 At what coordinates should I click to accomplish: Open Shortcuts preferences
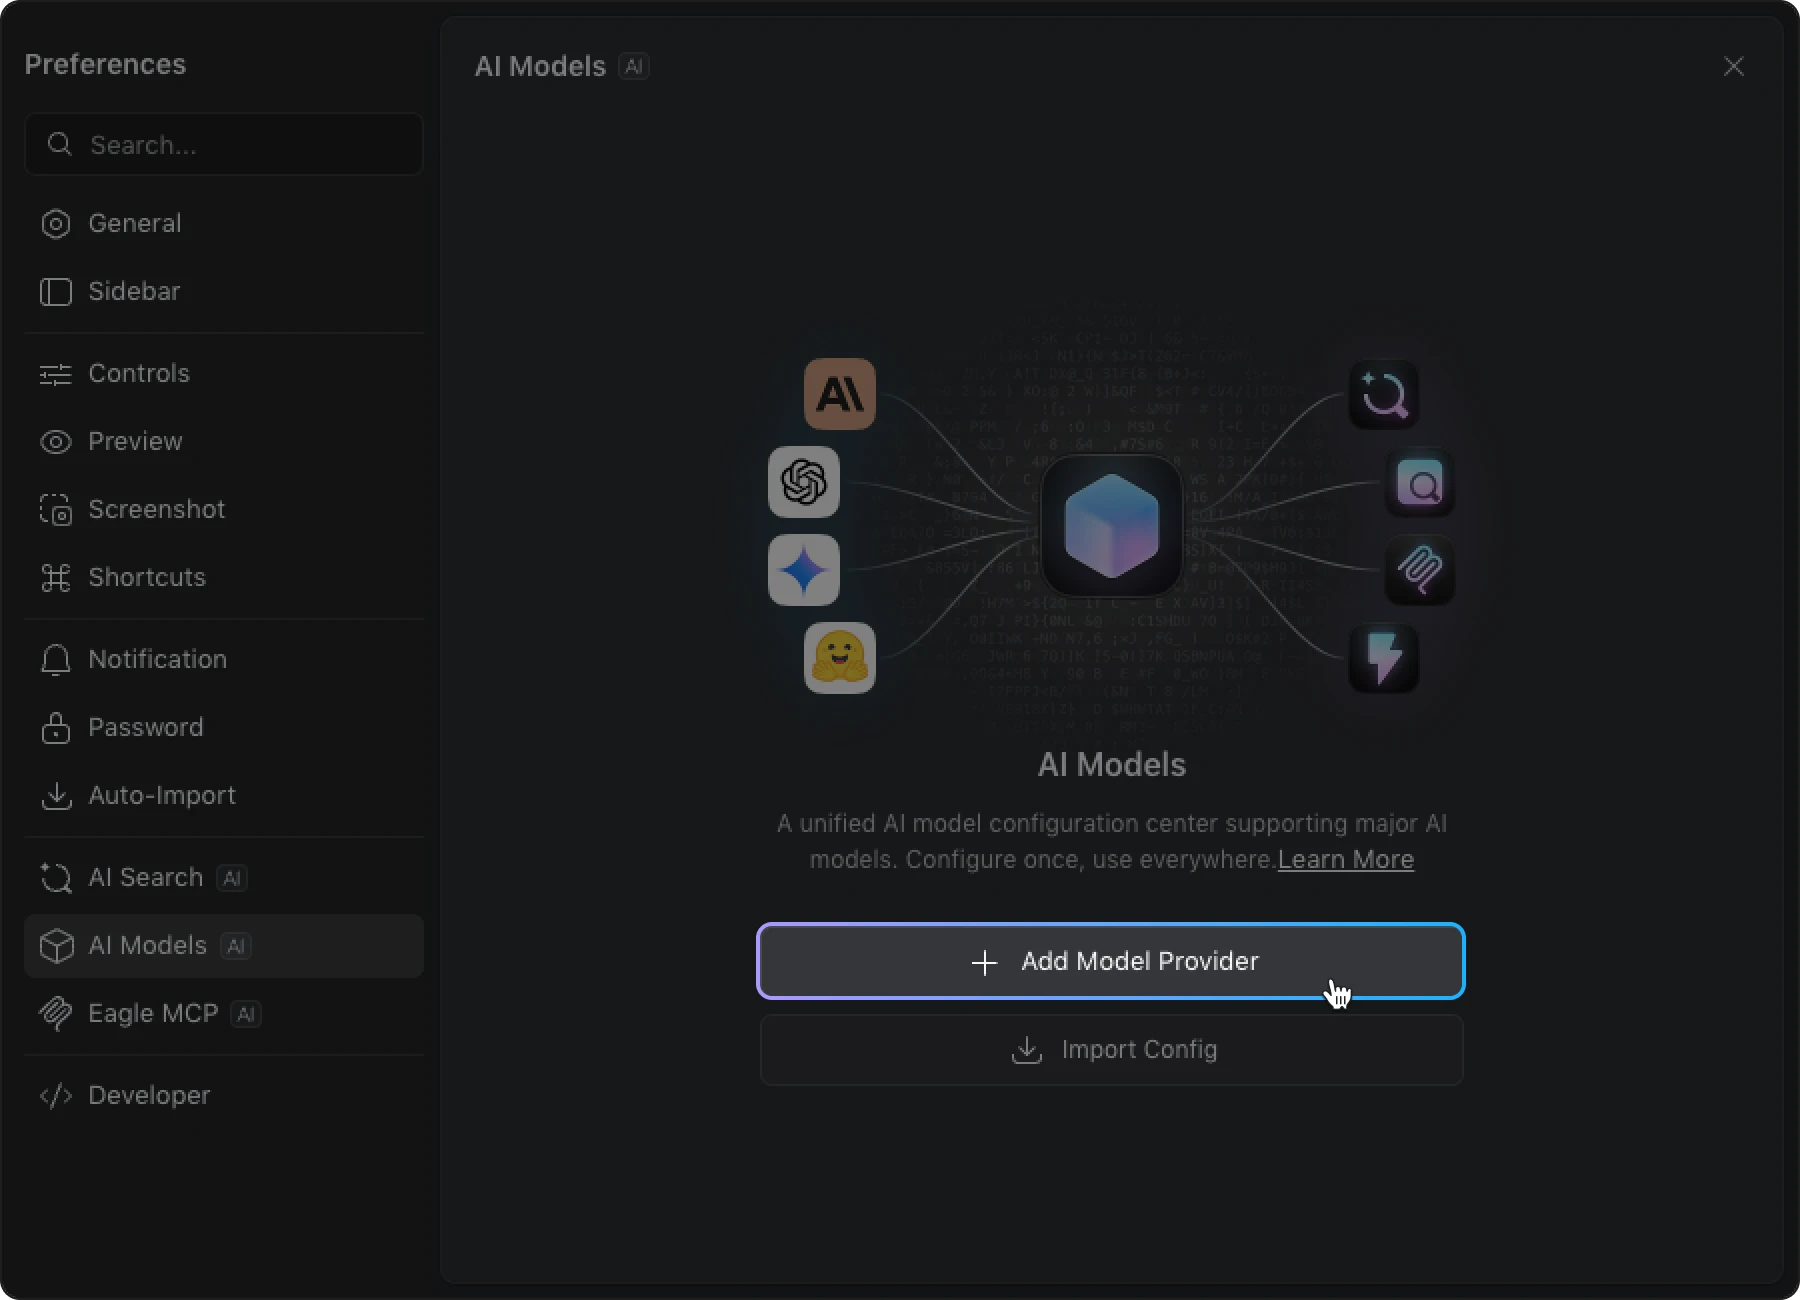(x=146, y=577)
